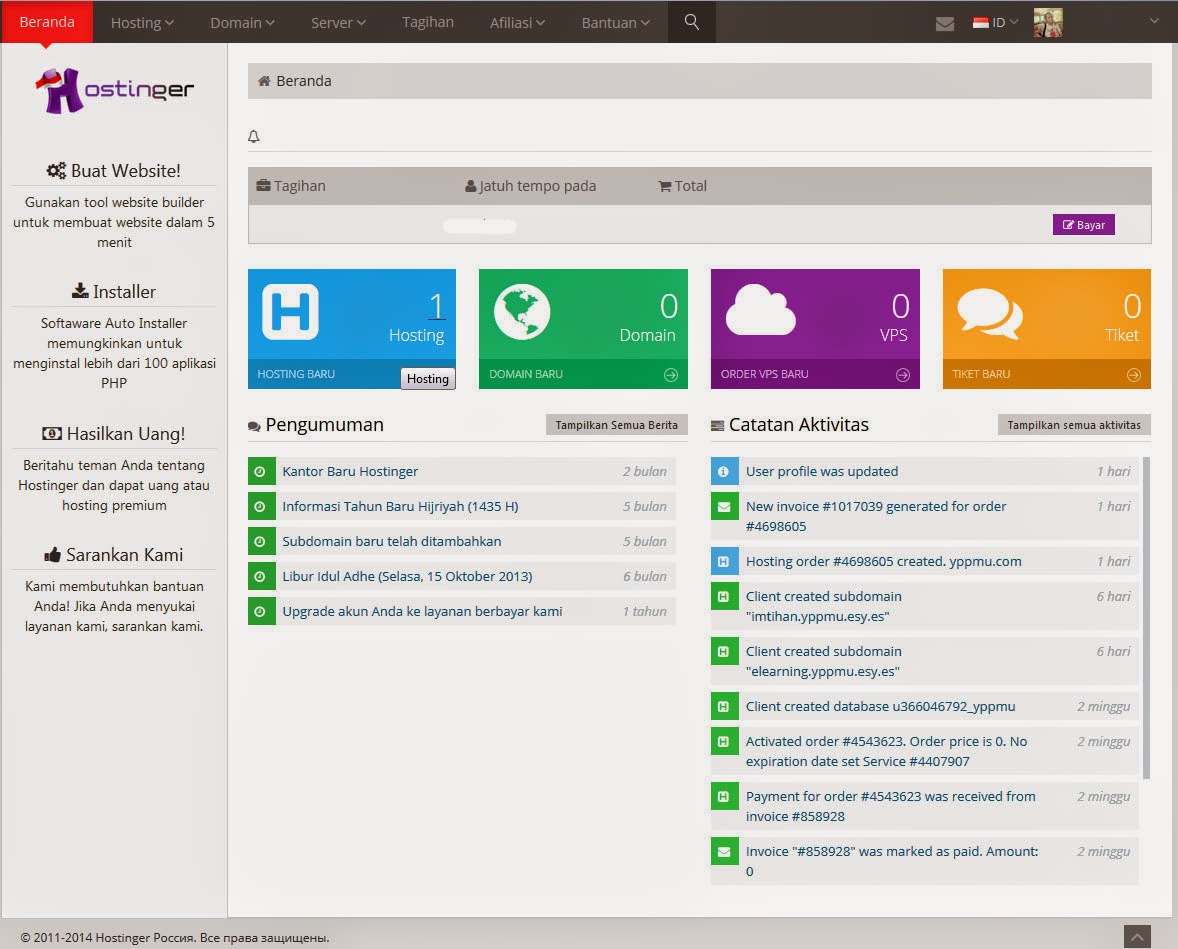1178x949 pixels.
Task: Click the purple VPS cloud icon
Action: pyautogui.click(x=760, y=310)
